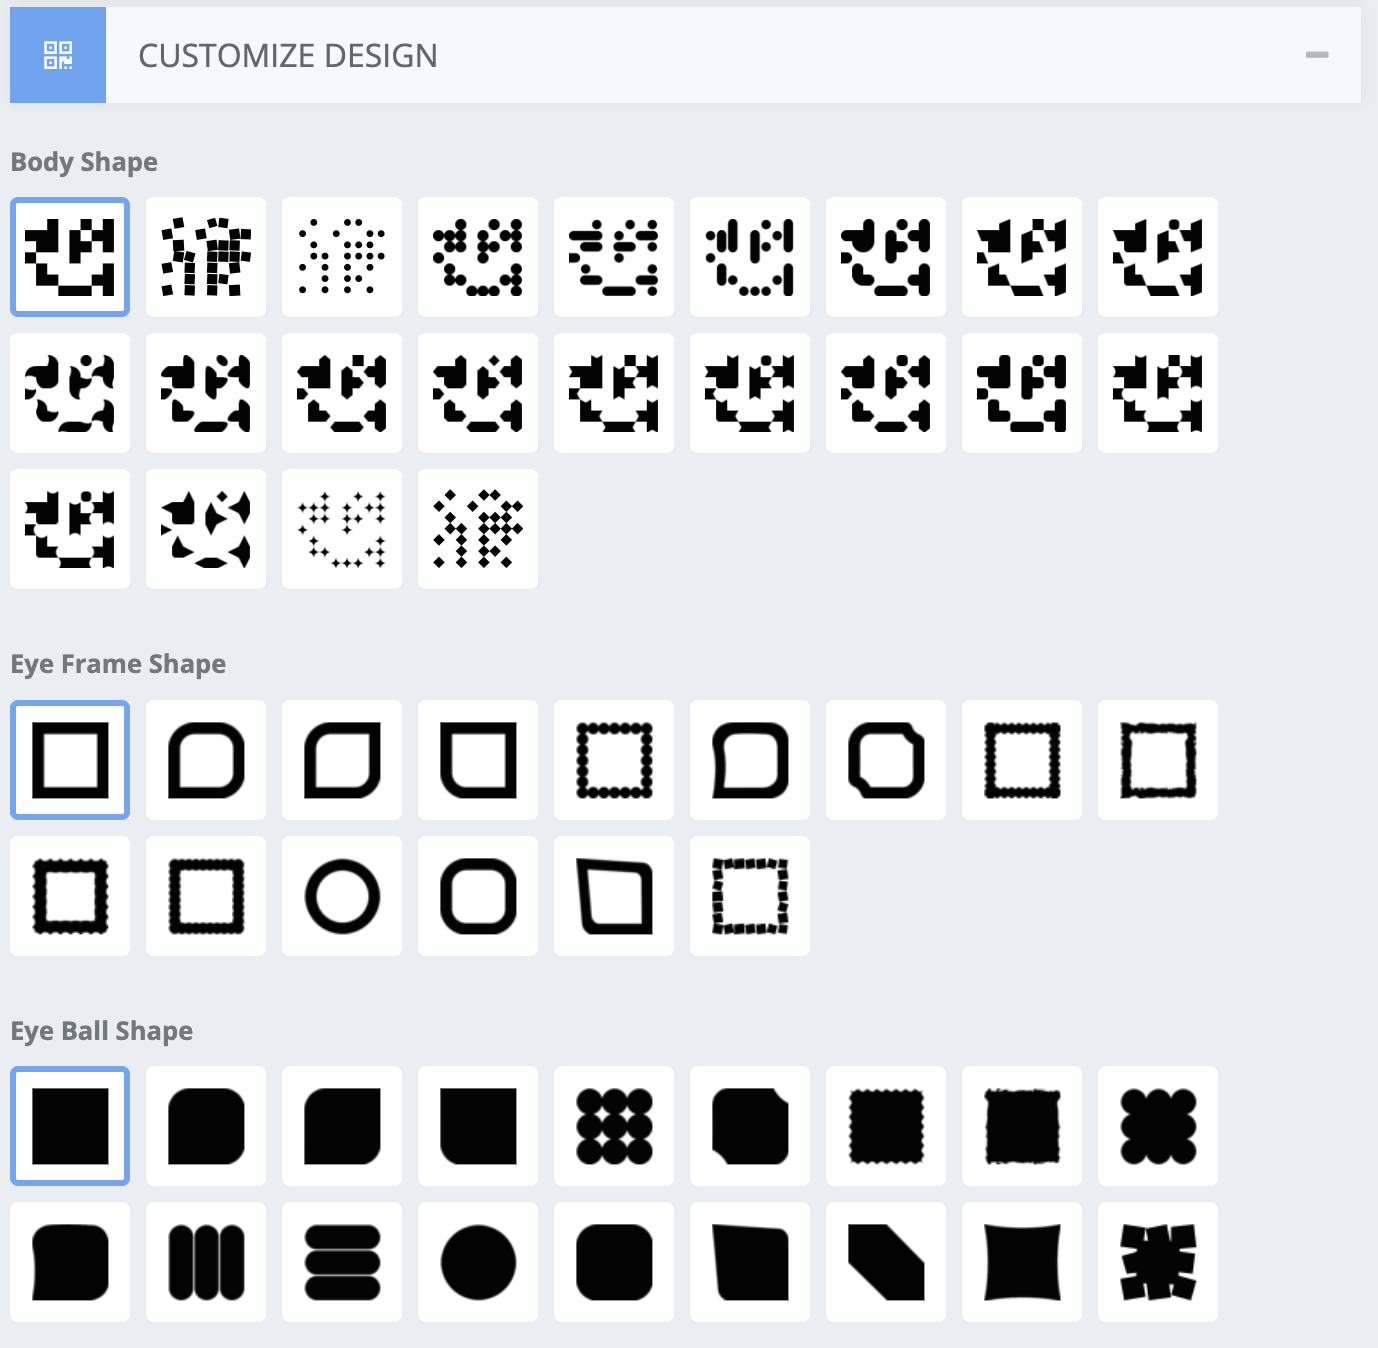Click the Body Shape section label

click(84, 162)
